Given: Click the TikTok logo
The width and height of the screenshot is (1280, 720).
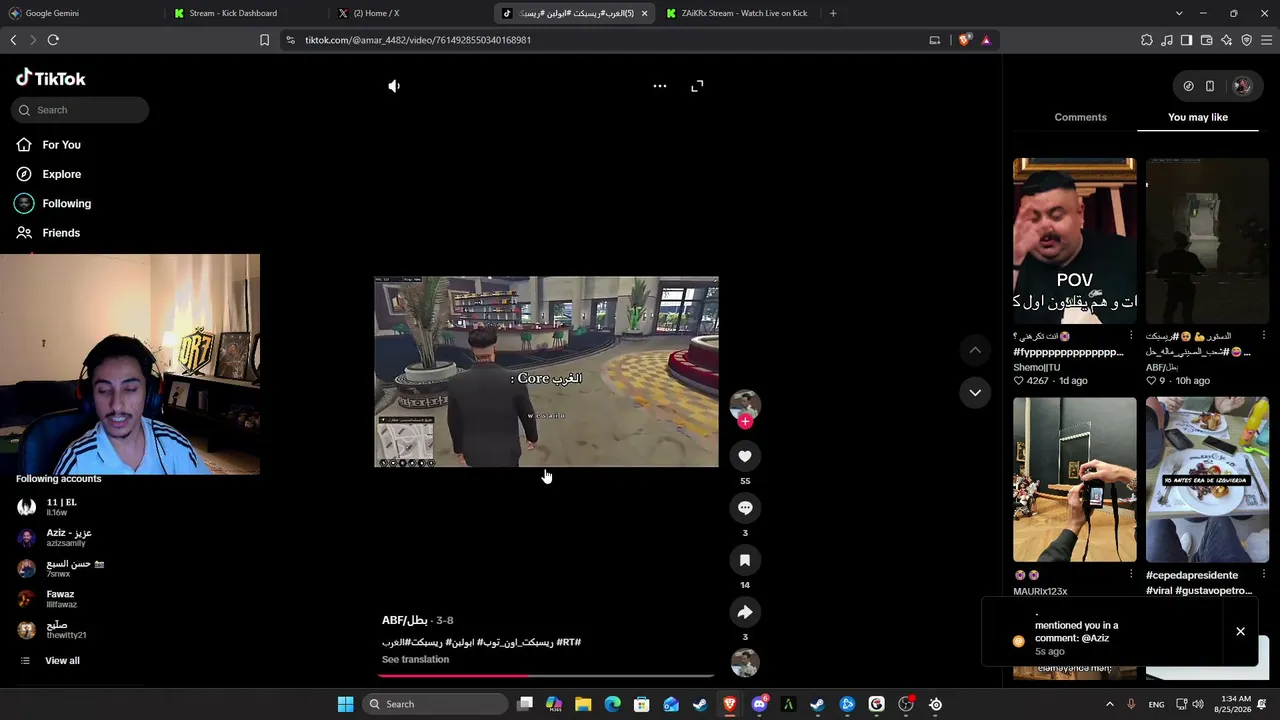Looking at the screenshot, I should pyautogui.click(x=51, y=78).
